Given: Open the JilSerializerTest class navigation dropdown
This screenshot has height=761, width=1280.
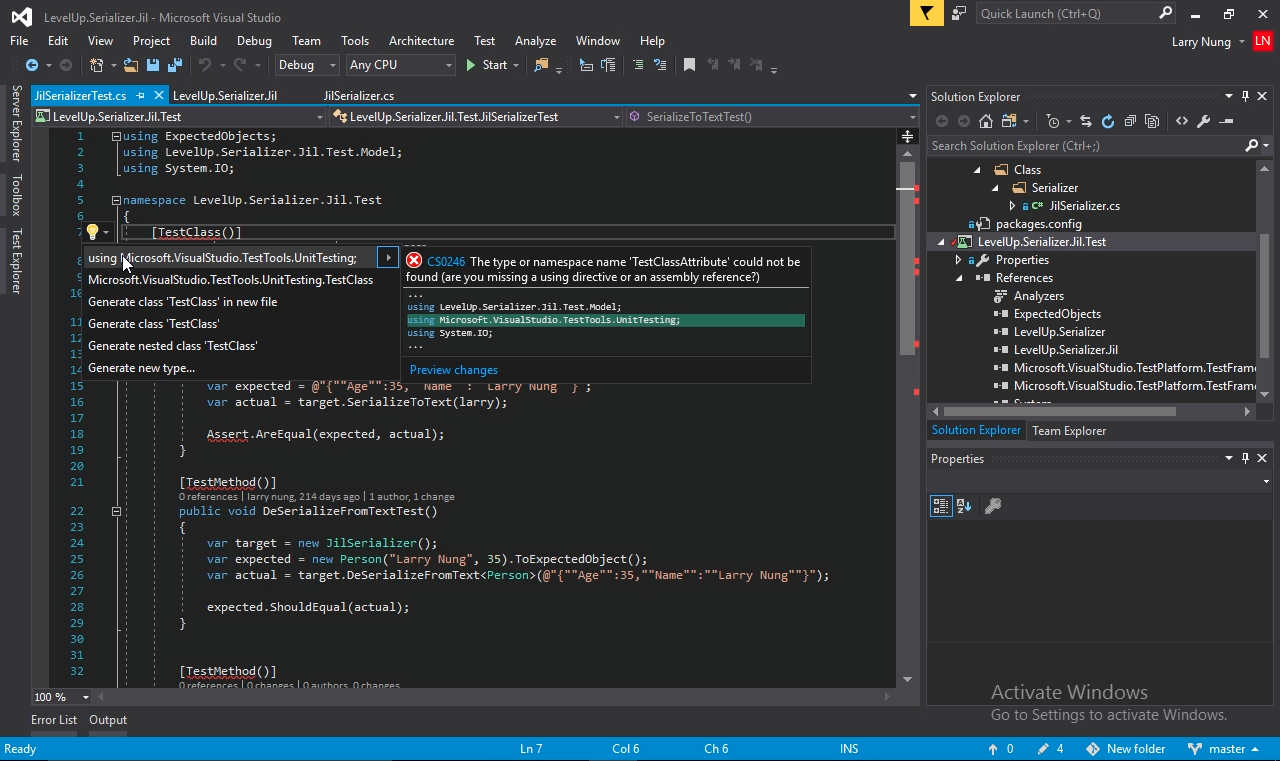Looking at the screenshot, I should [x=617, y=117].
